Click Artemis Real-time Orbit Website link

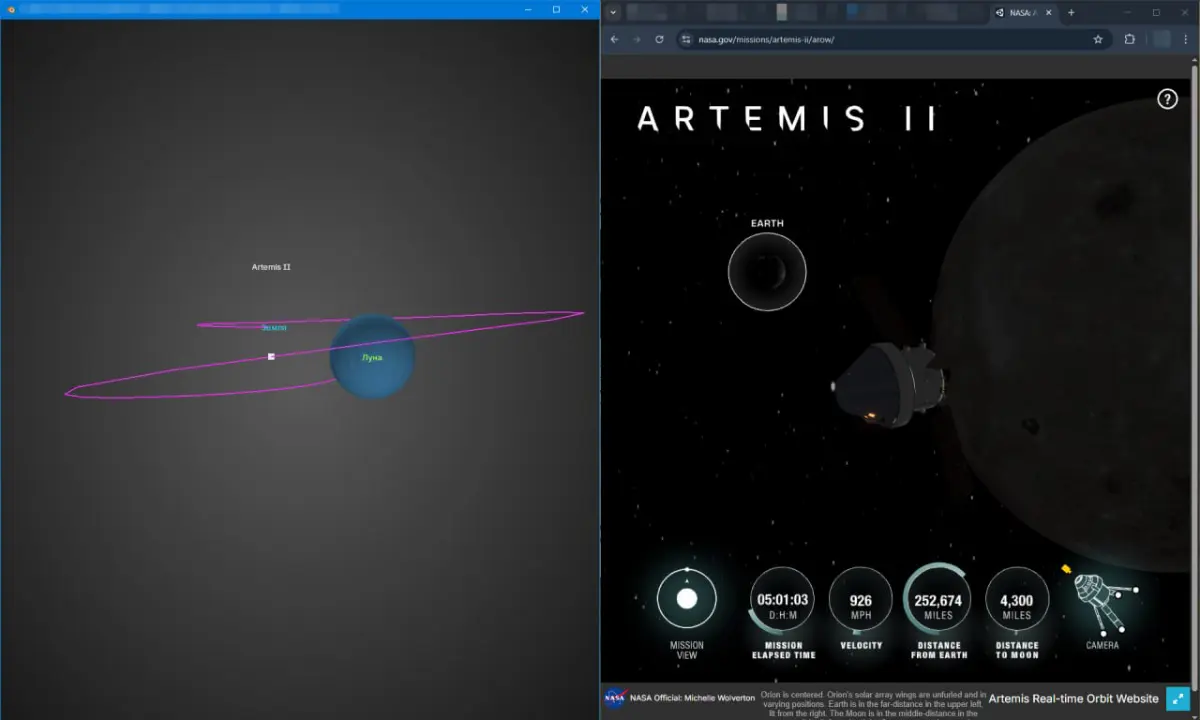coord(1073,698)
